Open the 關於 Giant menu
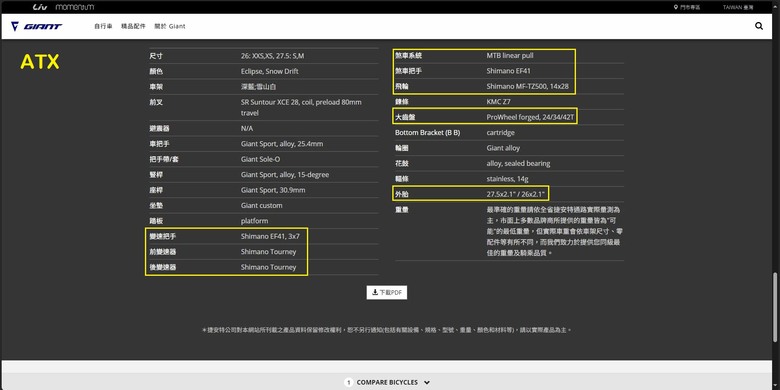Screen dimensions: 780x390 click(170, 26)
